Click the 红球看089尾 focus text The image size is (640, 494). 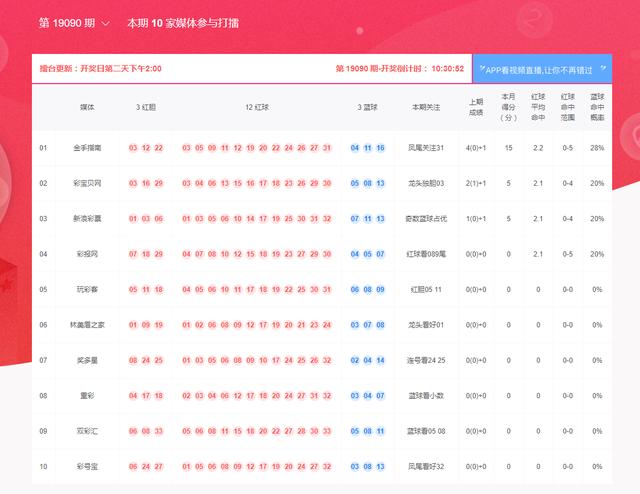click(x=426, y=254)
